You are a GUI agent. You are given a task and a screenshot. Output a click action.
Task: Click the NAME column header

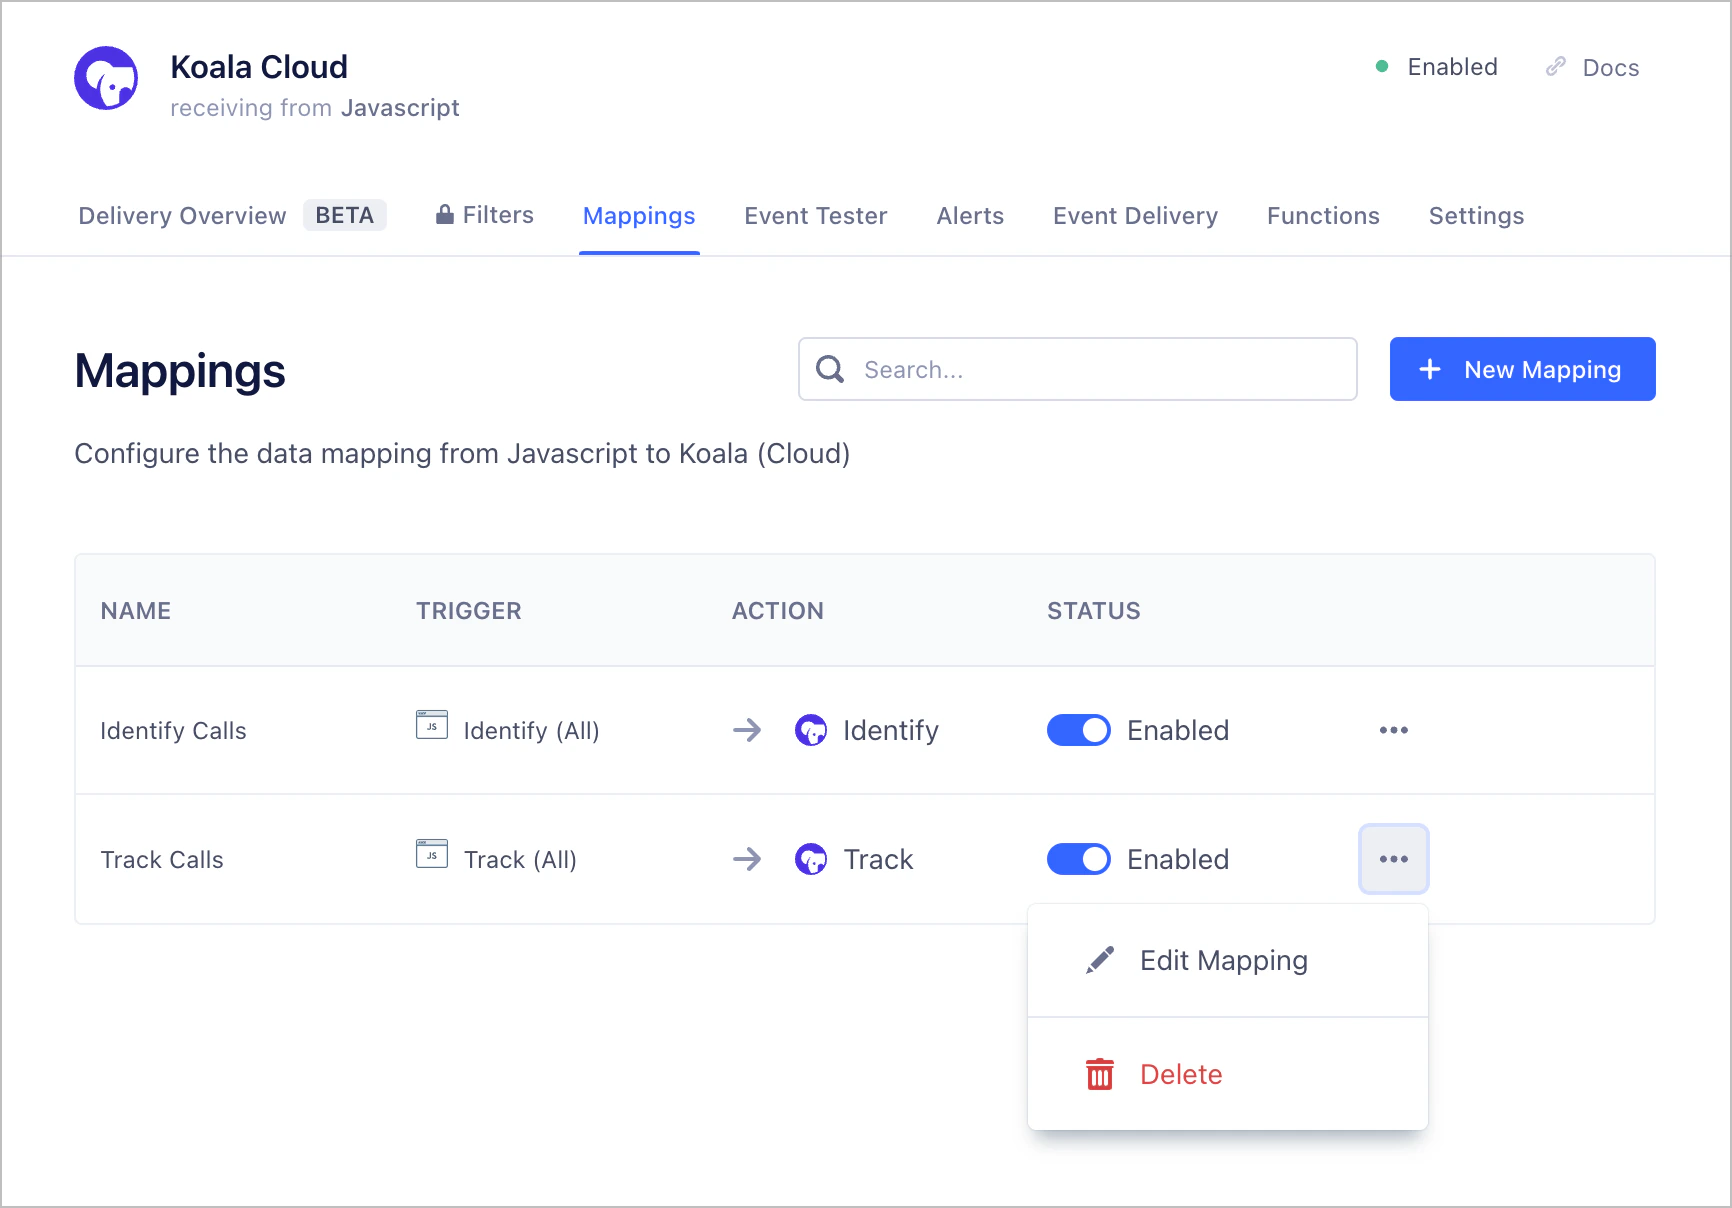pyautogui.click(x=136, y=611)
